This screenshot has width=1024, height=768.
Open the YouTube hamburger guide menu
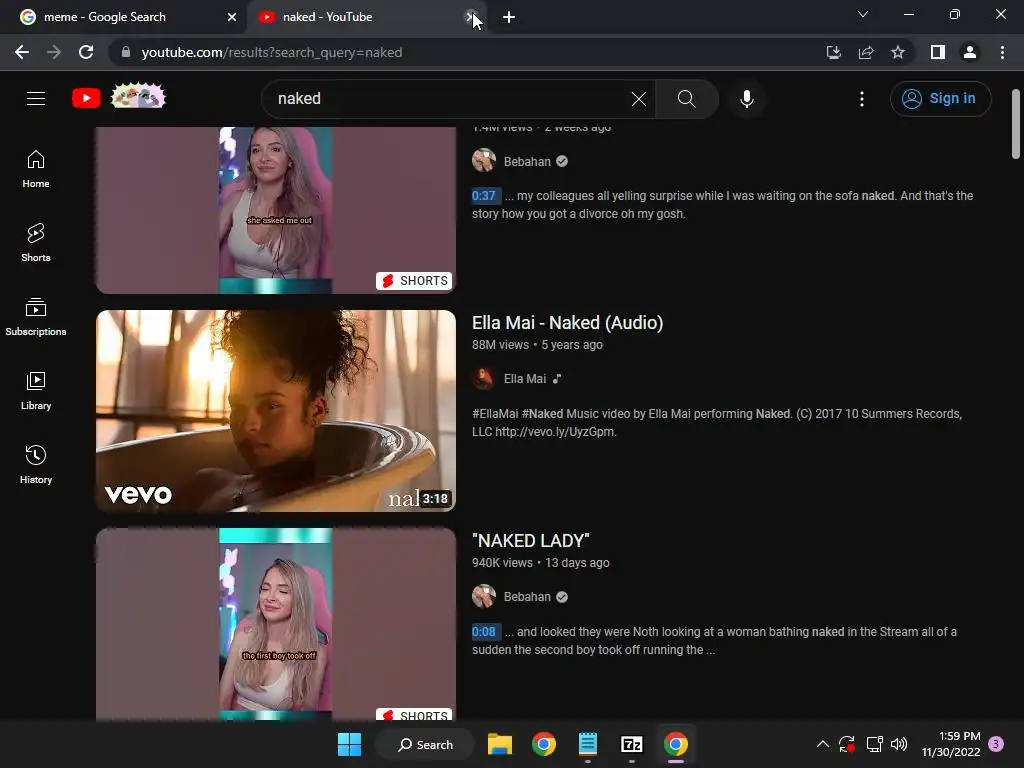tap(36, 99)
